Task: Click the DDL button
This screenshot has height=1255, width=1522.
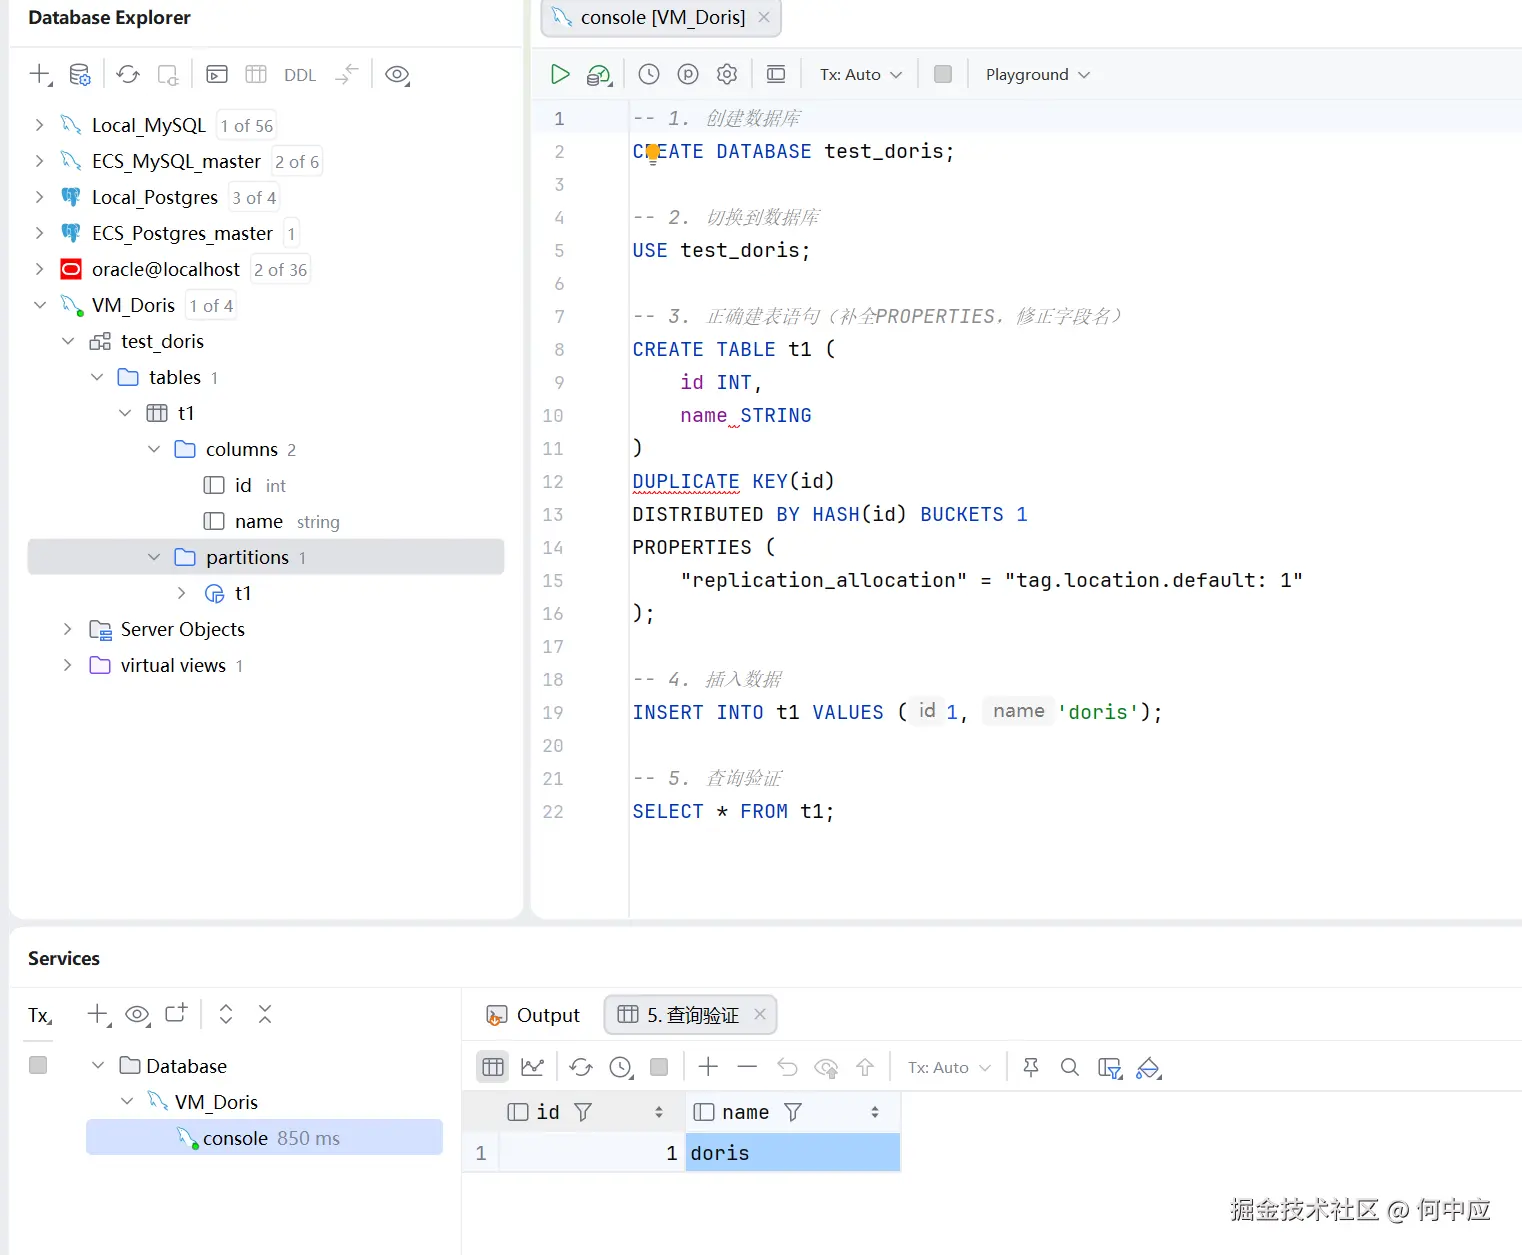Action: pyautogui.click(x=300, y=75)
